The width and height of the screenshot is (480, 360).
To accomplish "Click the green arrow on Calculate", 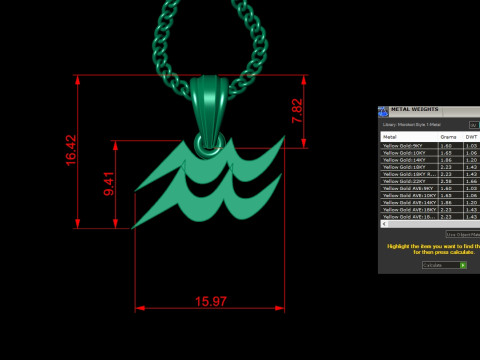I will [463, 265].
